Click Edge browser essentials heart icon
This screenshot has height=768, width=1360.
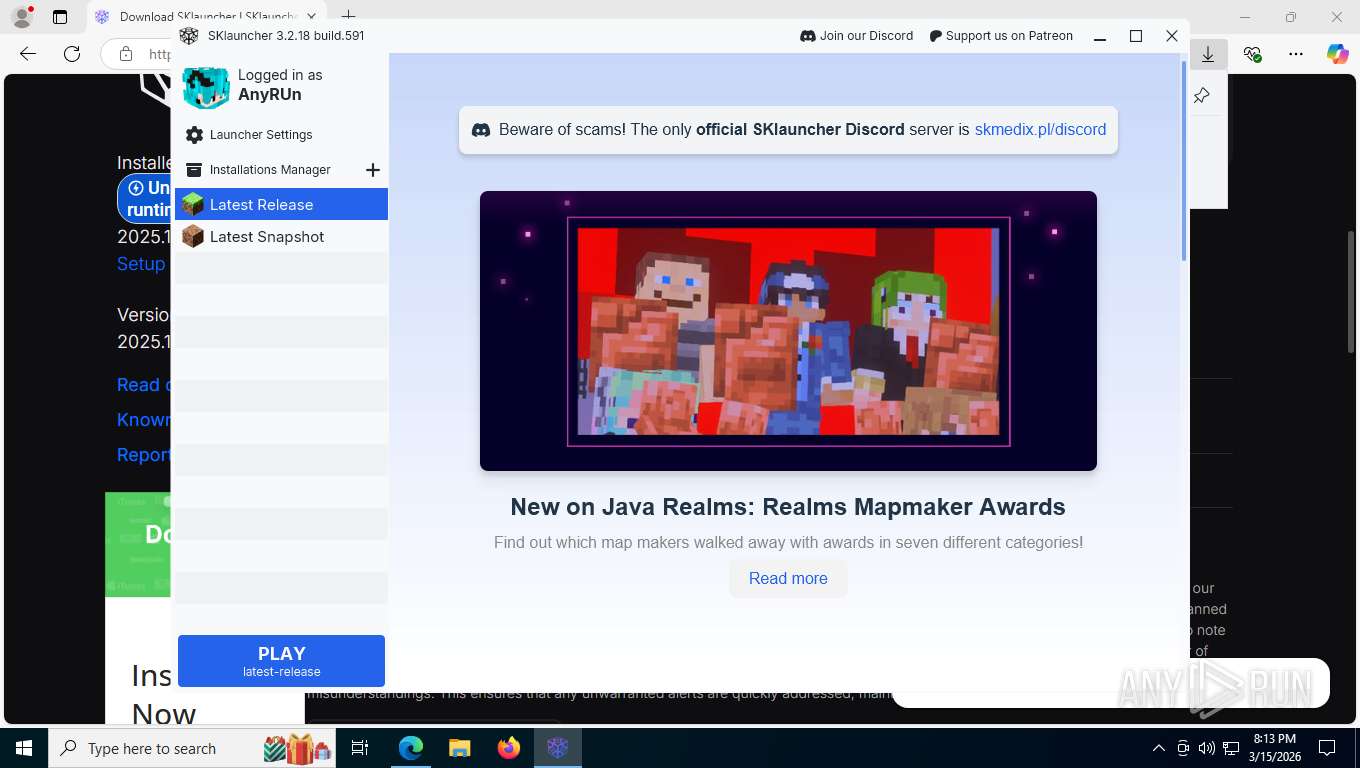[1252, 54]
